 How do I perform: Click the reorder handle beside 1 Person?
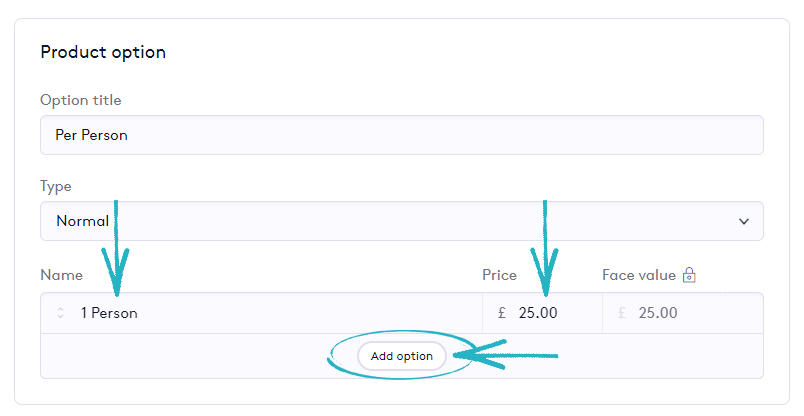[x=60, y=313]
